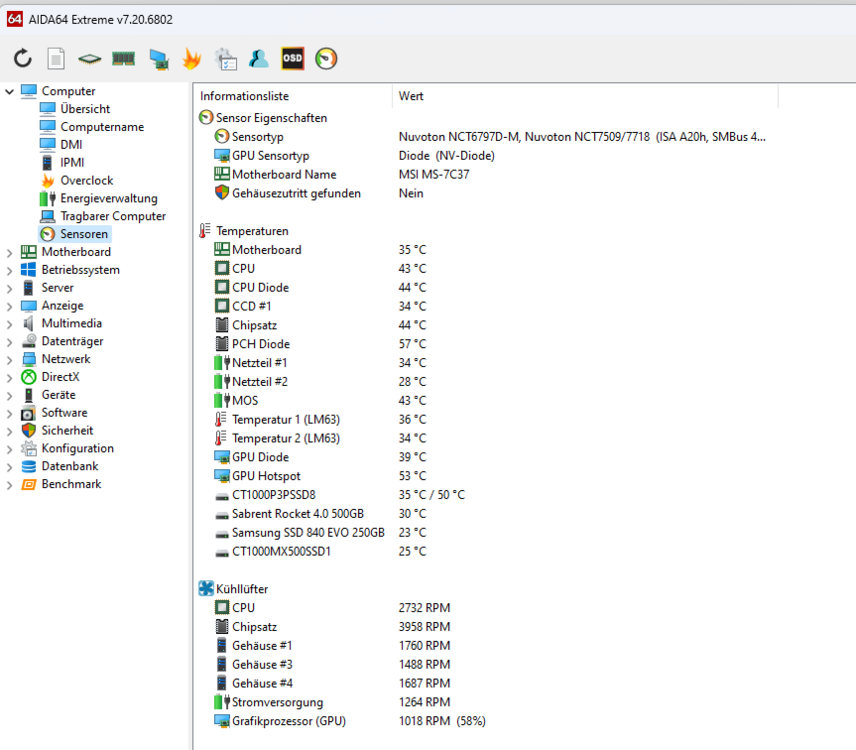Screen dimensions: 856x750
Task: Collapse the Computer tree node
Action: pyautogui.click(x=10, y=90)
